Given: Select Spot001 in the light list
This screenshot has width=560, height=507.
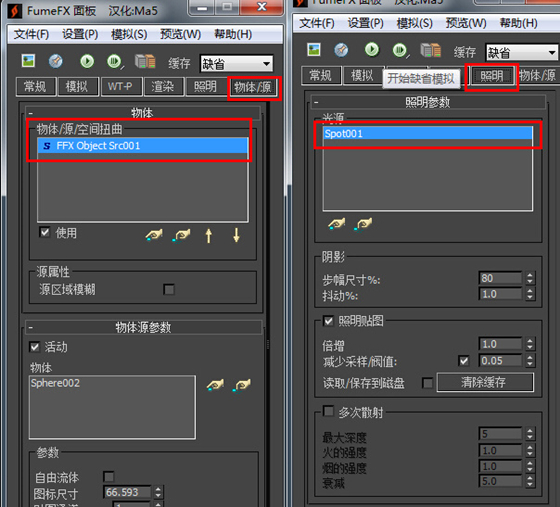Looking at the screenshot, I should (428, 133).
